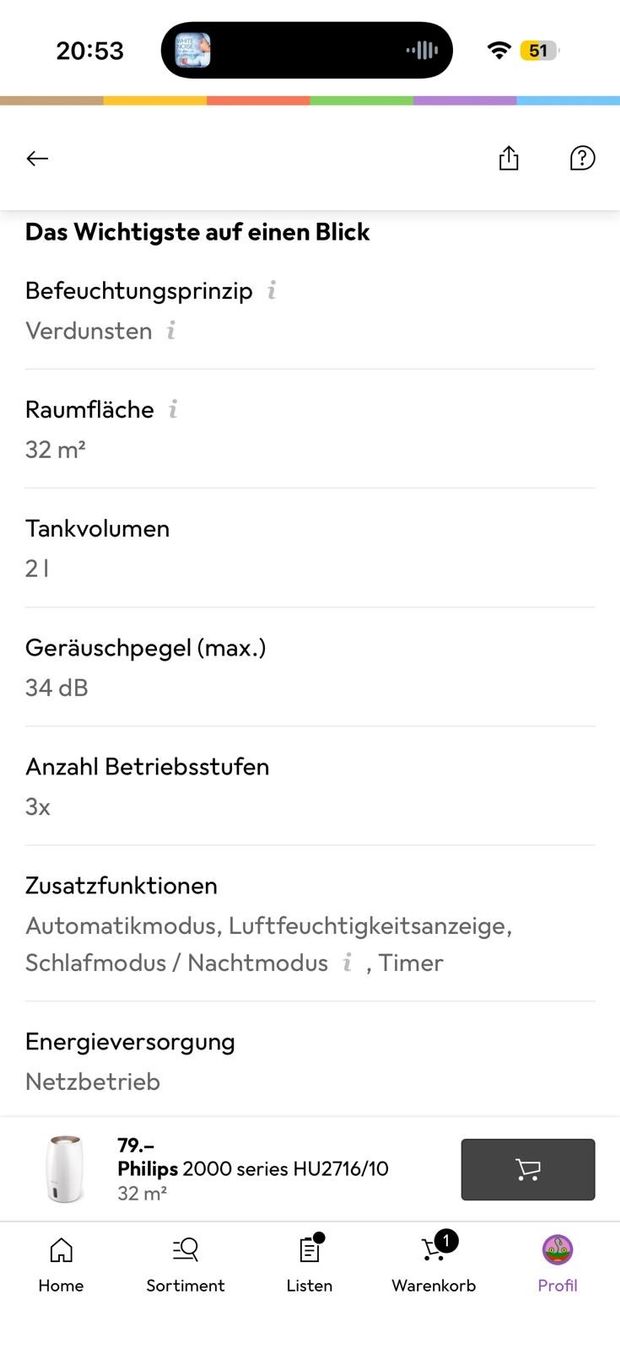Tap the share icon
This screenshot has height=1350, width=620.
pos(509,158)
